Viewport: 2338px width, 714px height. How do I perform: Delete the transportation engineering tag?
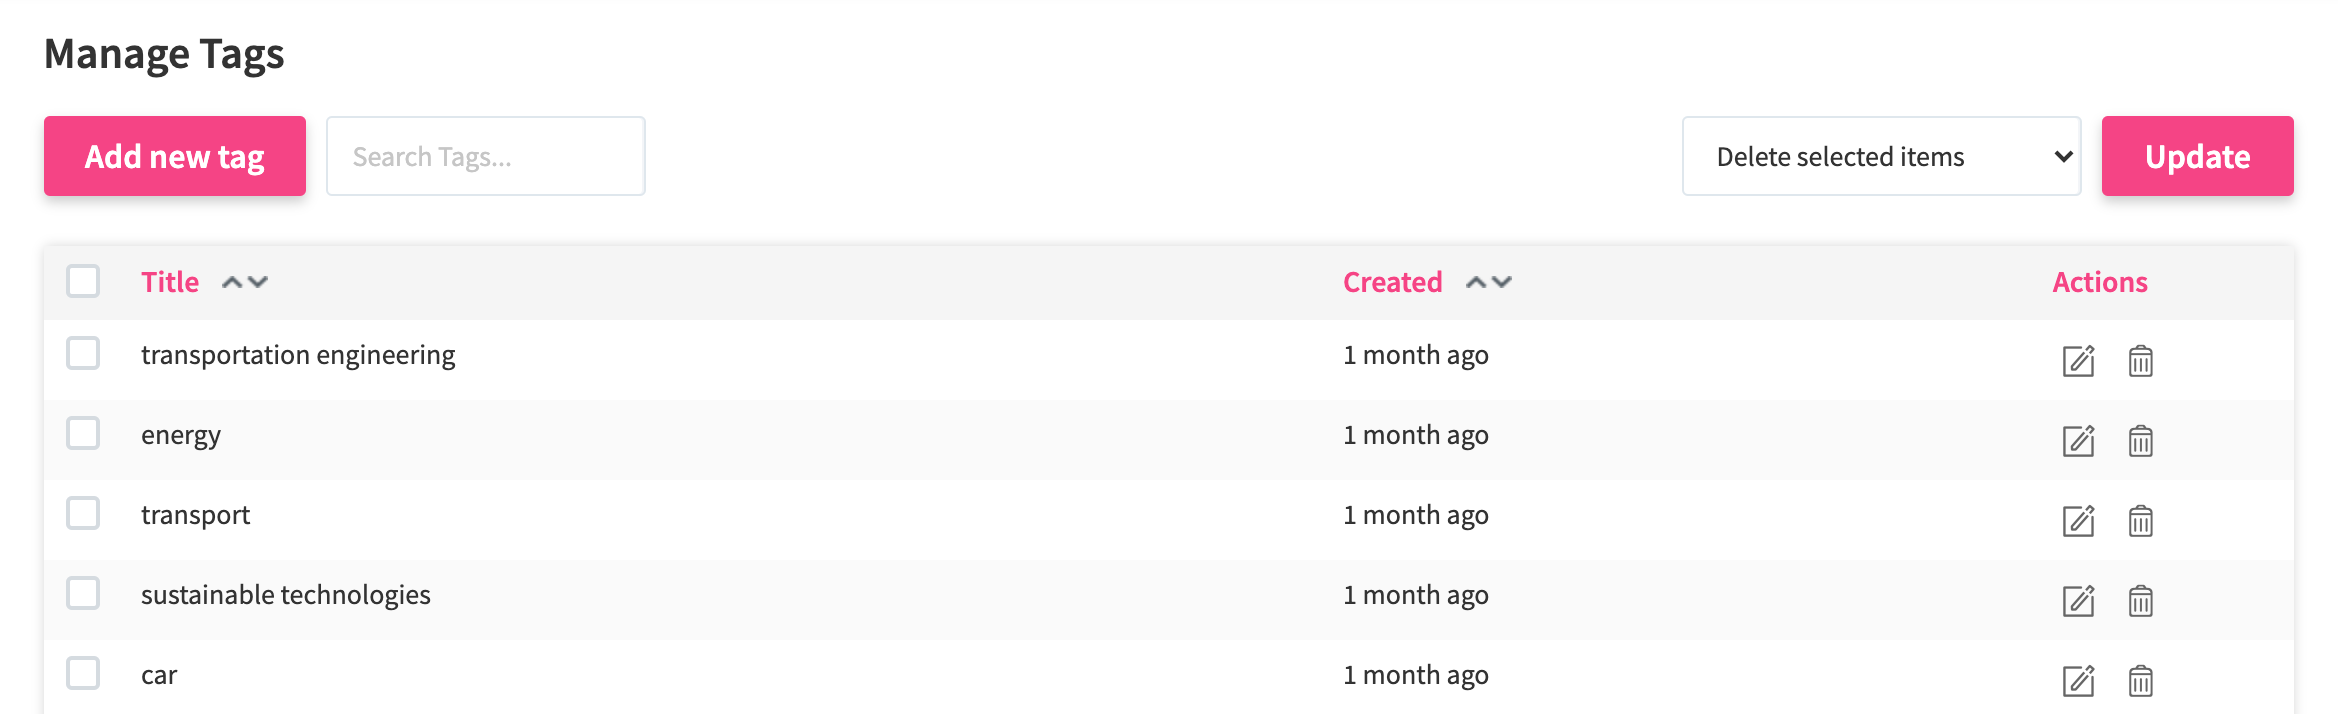pos(2140,360)
